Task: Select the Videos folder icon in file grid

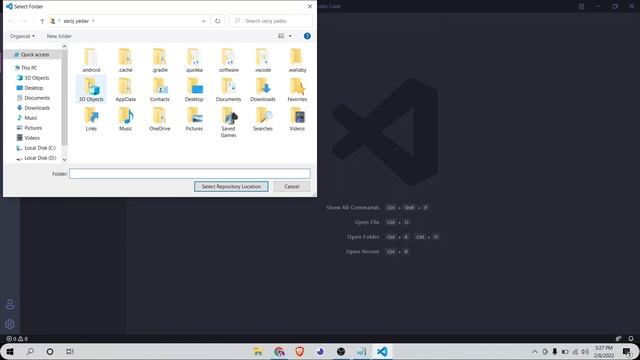Action: 297,119
